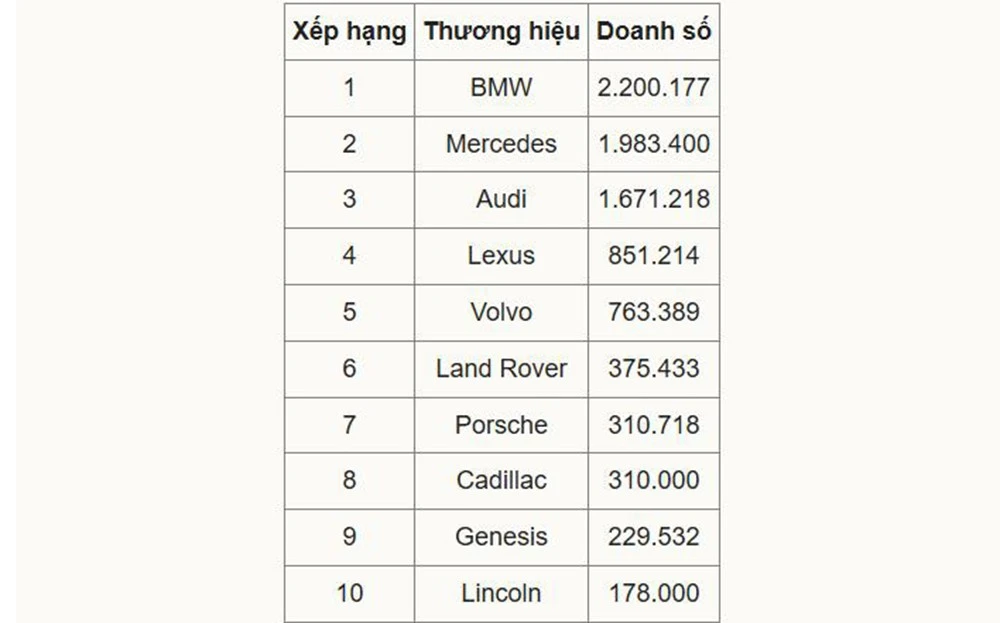Image resolution: width=1000 pixels, height=623 pixels.
Task: Select the BMW brand cell
Action: (x=501, y=87)
